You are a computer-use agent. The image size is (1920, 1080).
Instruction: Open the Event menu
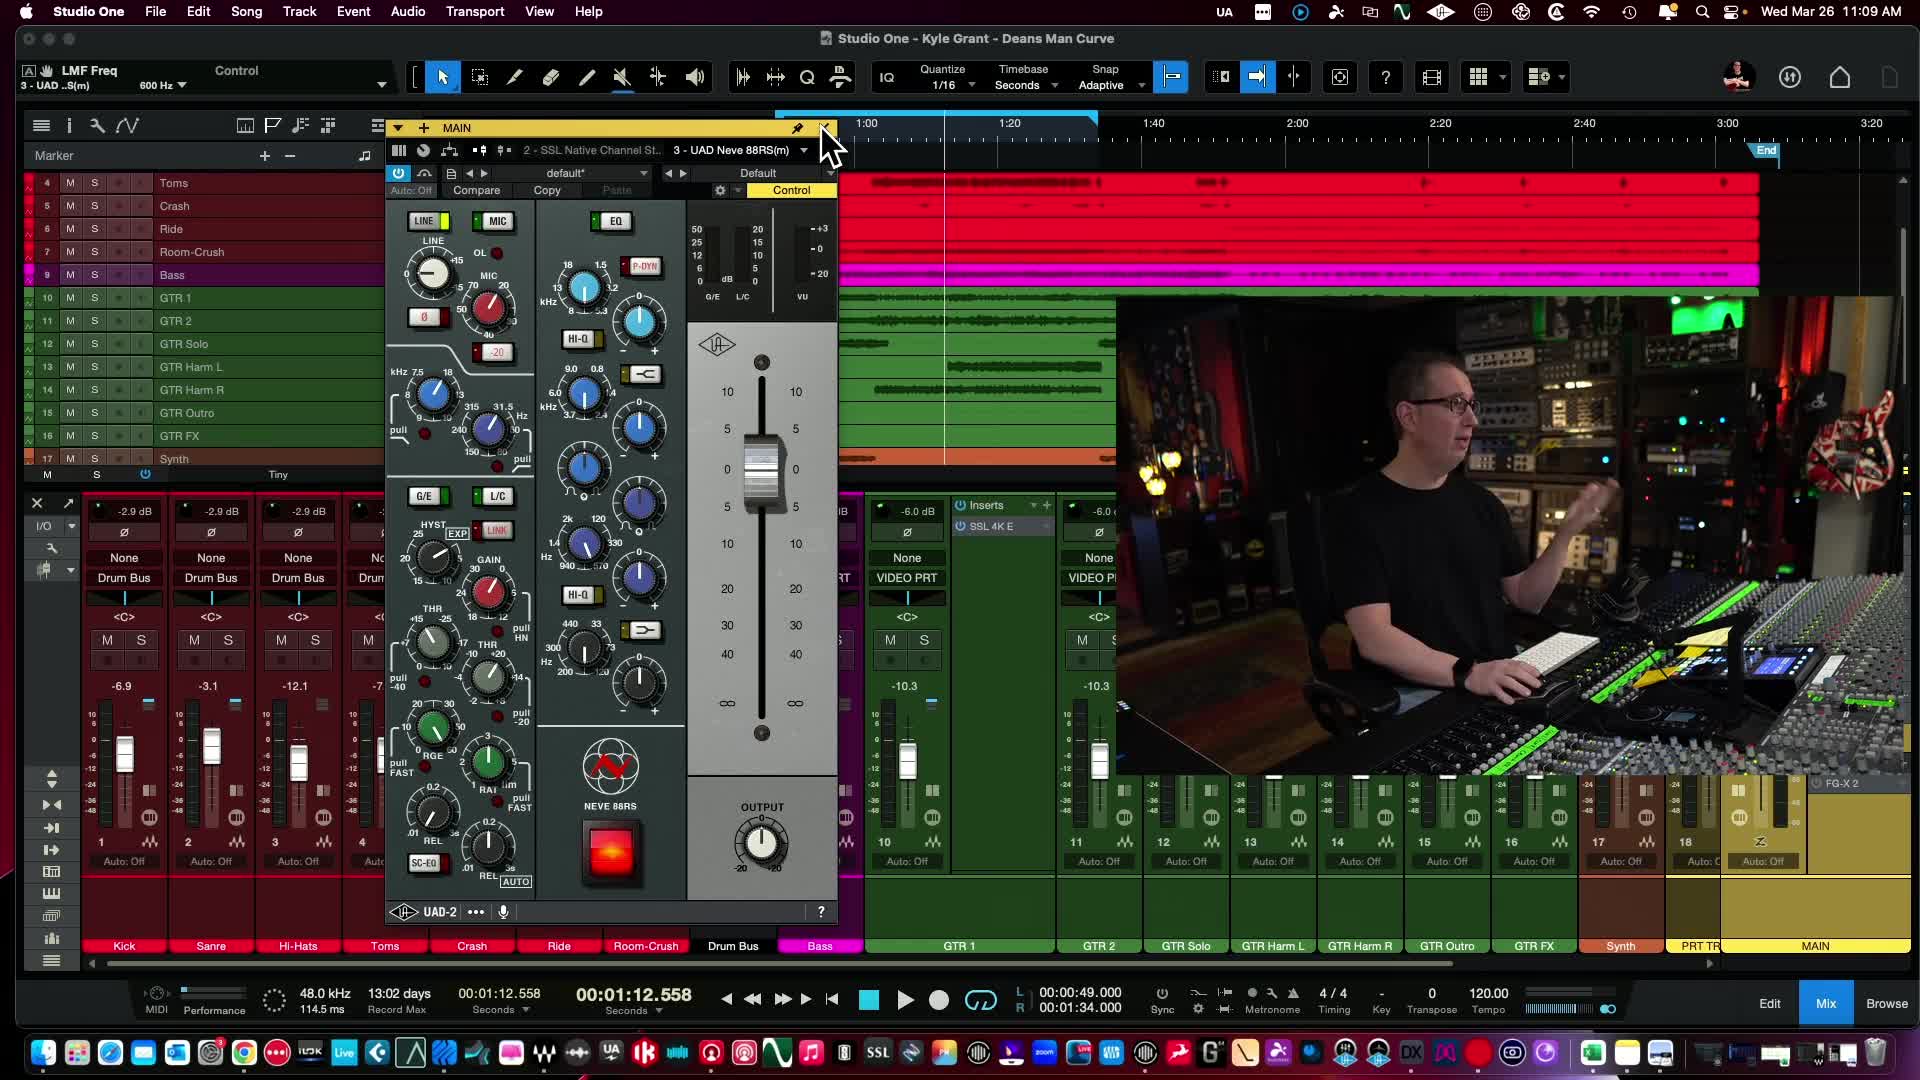coord(353,11)
